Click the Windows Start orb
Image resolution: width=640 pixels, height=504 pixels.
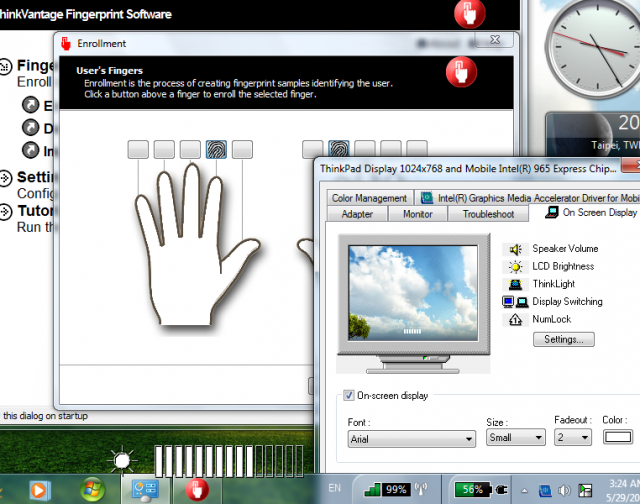[92, 489]
